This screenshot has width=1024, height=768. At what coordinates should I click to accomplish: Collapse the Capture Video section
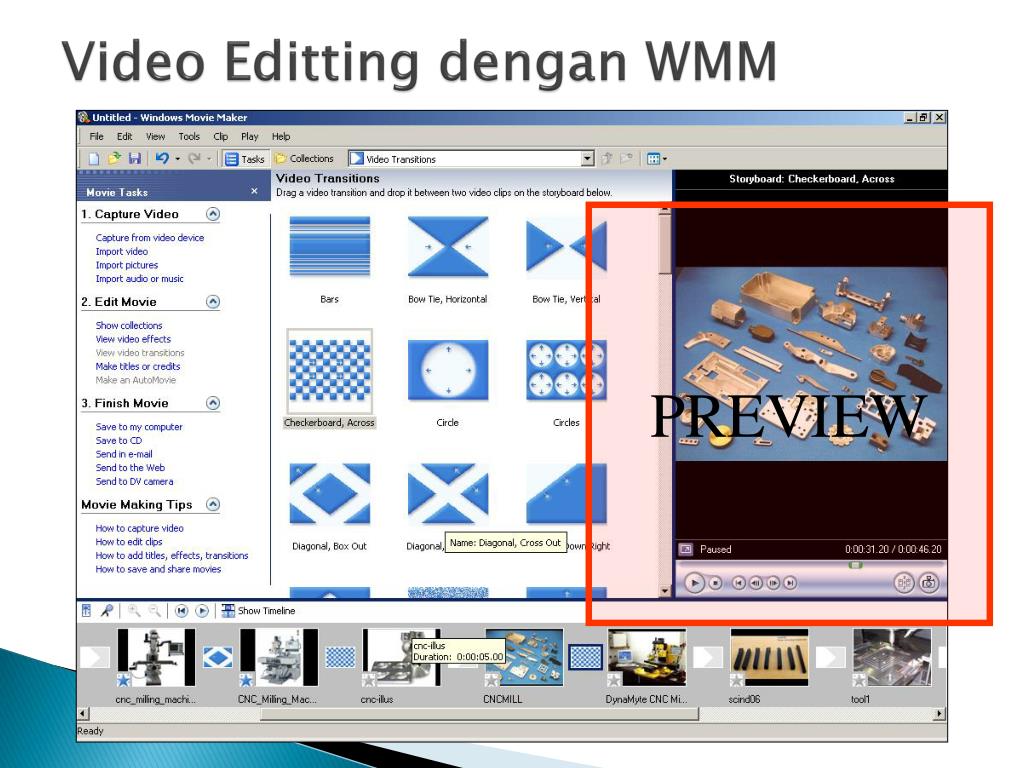click(213, 214)
